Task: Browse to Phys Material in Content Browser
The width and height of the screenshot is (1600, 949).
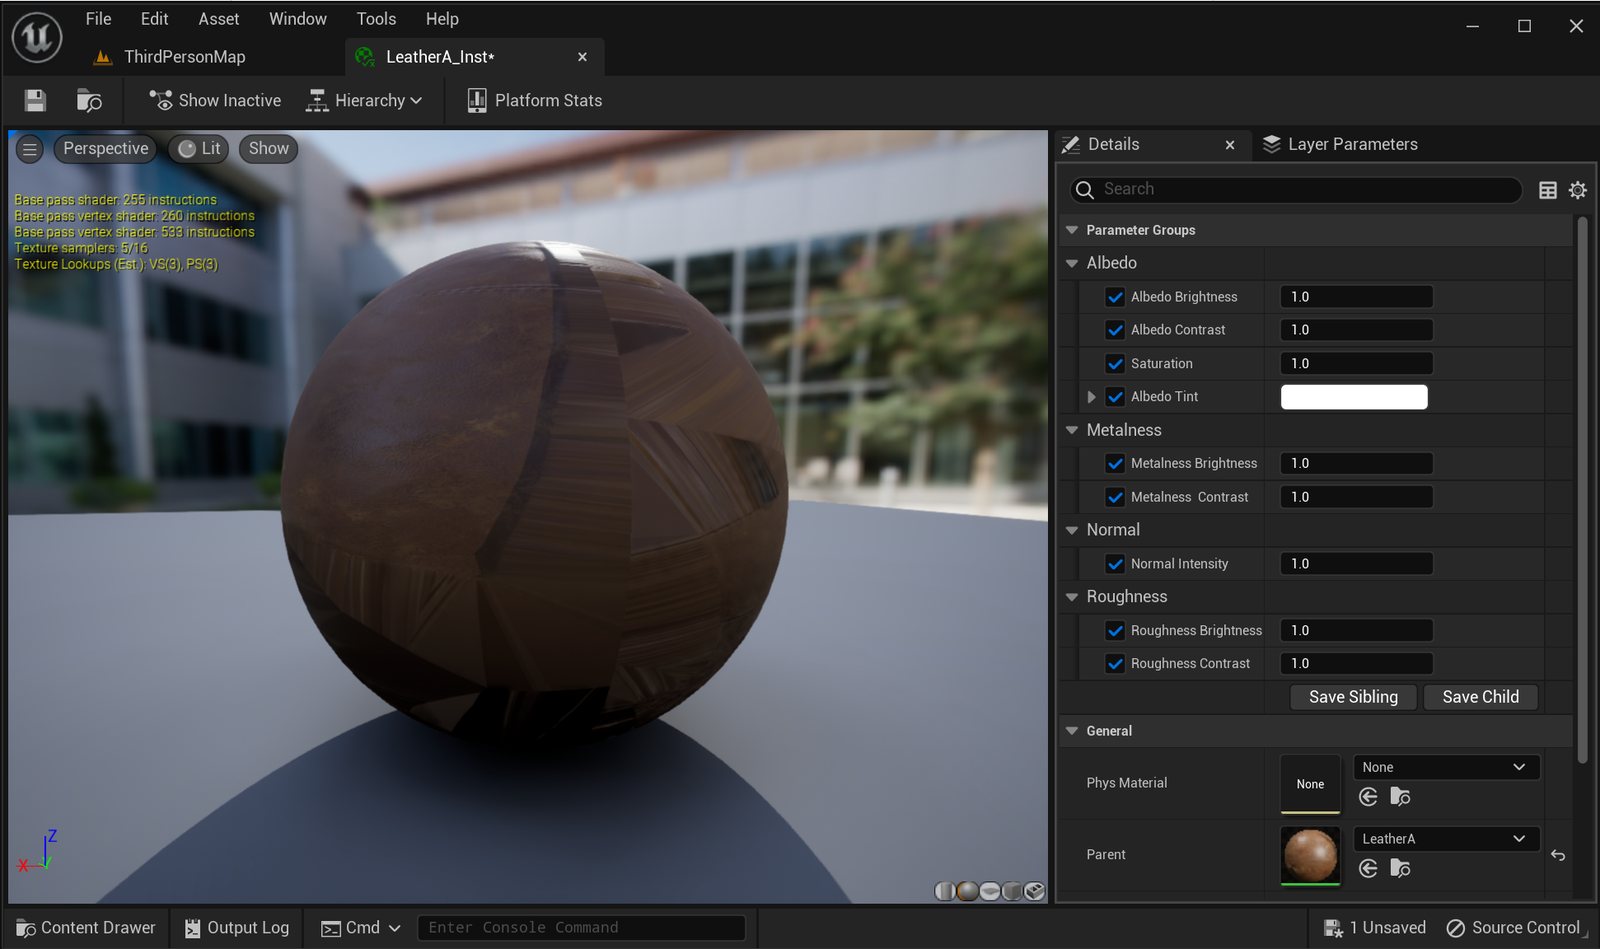Action: pos(1400,797)
